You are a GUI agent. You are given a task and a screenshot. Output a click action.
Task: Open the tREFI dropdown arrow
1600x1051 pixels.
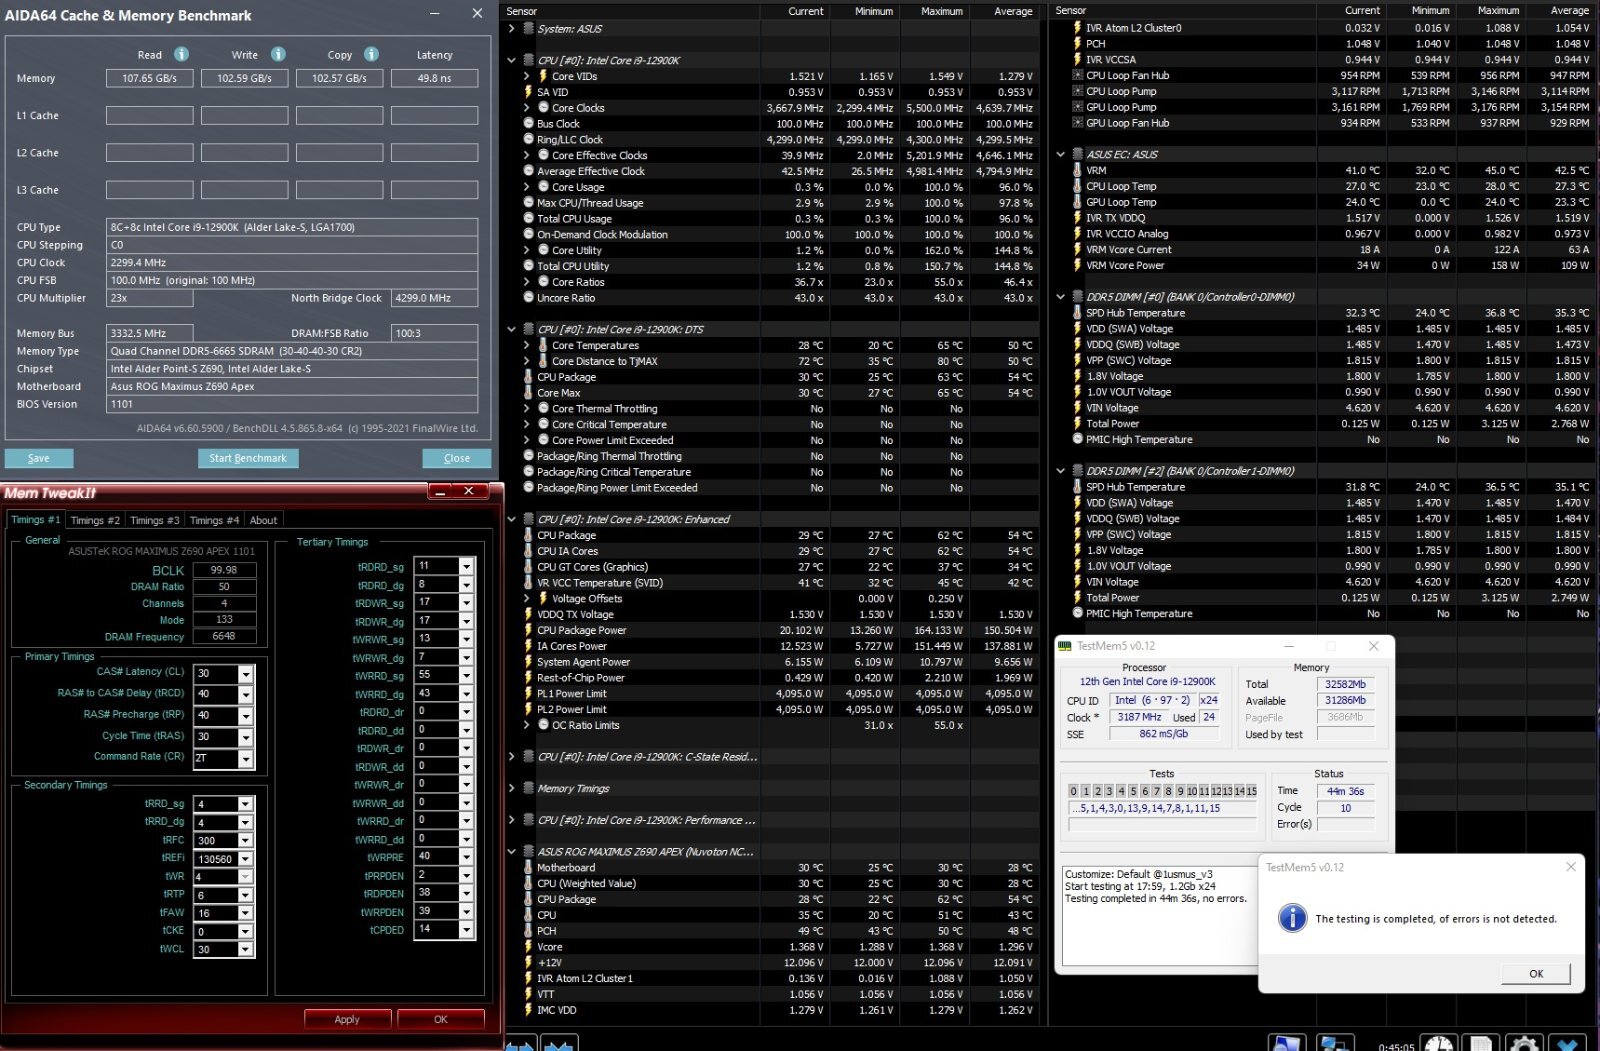point(245,859)
